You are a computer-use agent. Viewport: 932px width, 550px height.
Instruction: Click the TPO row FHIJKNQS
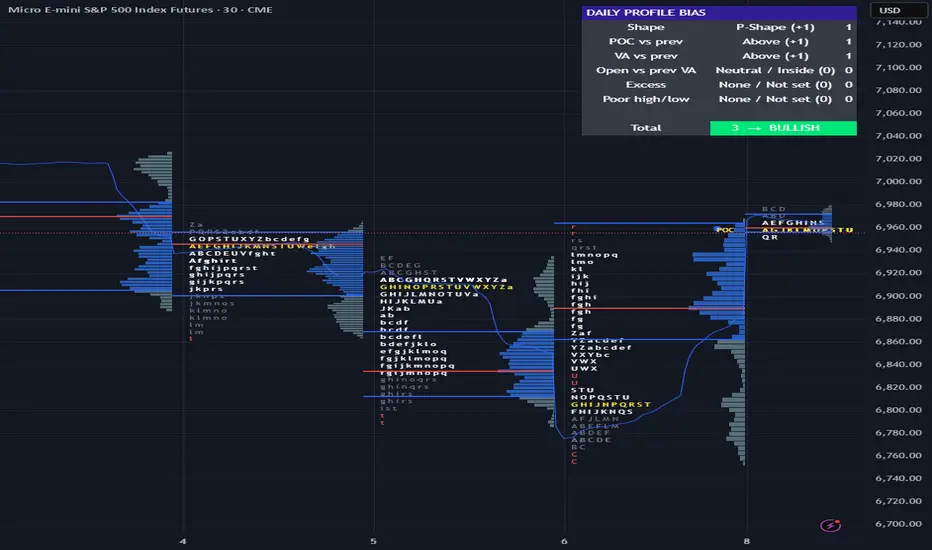point(602,411)
